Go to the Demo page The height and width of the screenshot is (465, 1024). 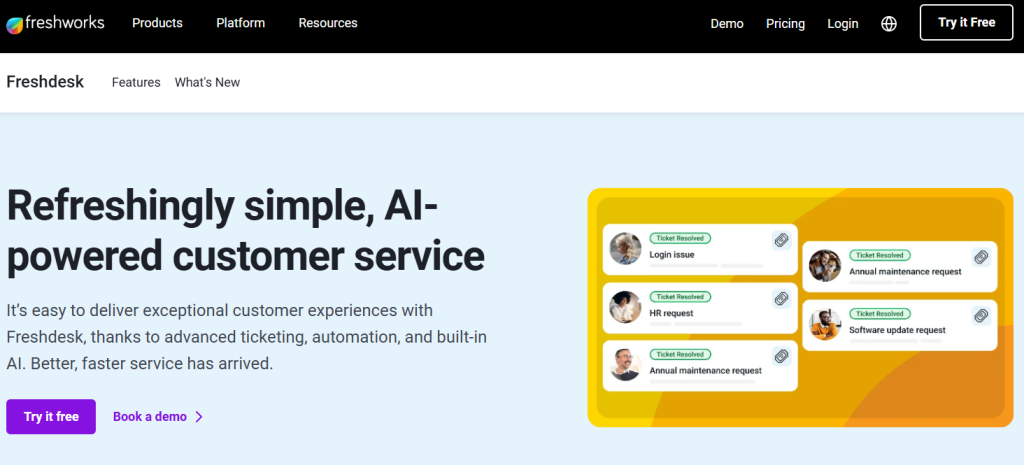[727, 24]
